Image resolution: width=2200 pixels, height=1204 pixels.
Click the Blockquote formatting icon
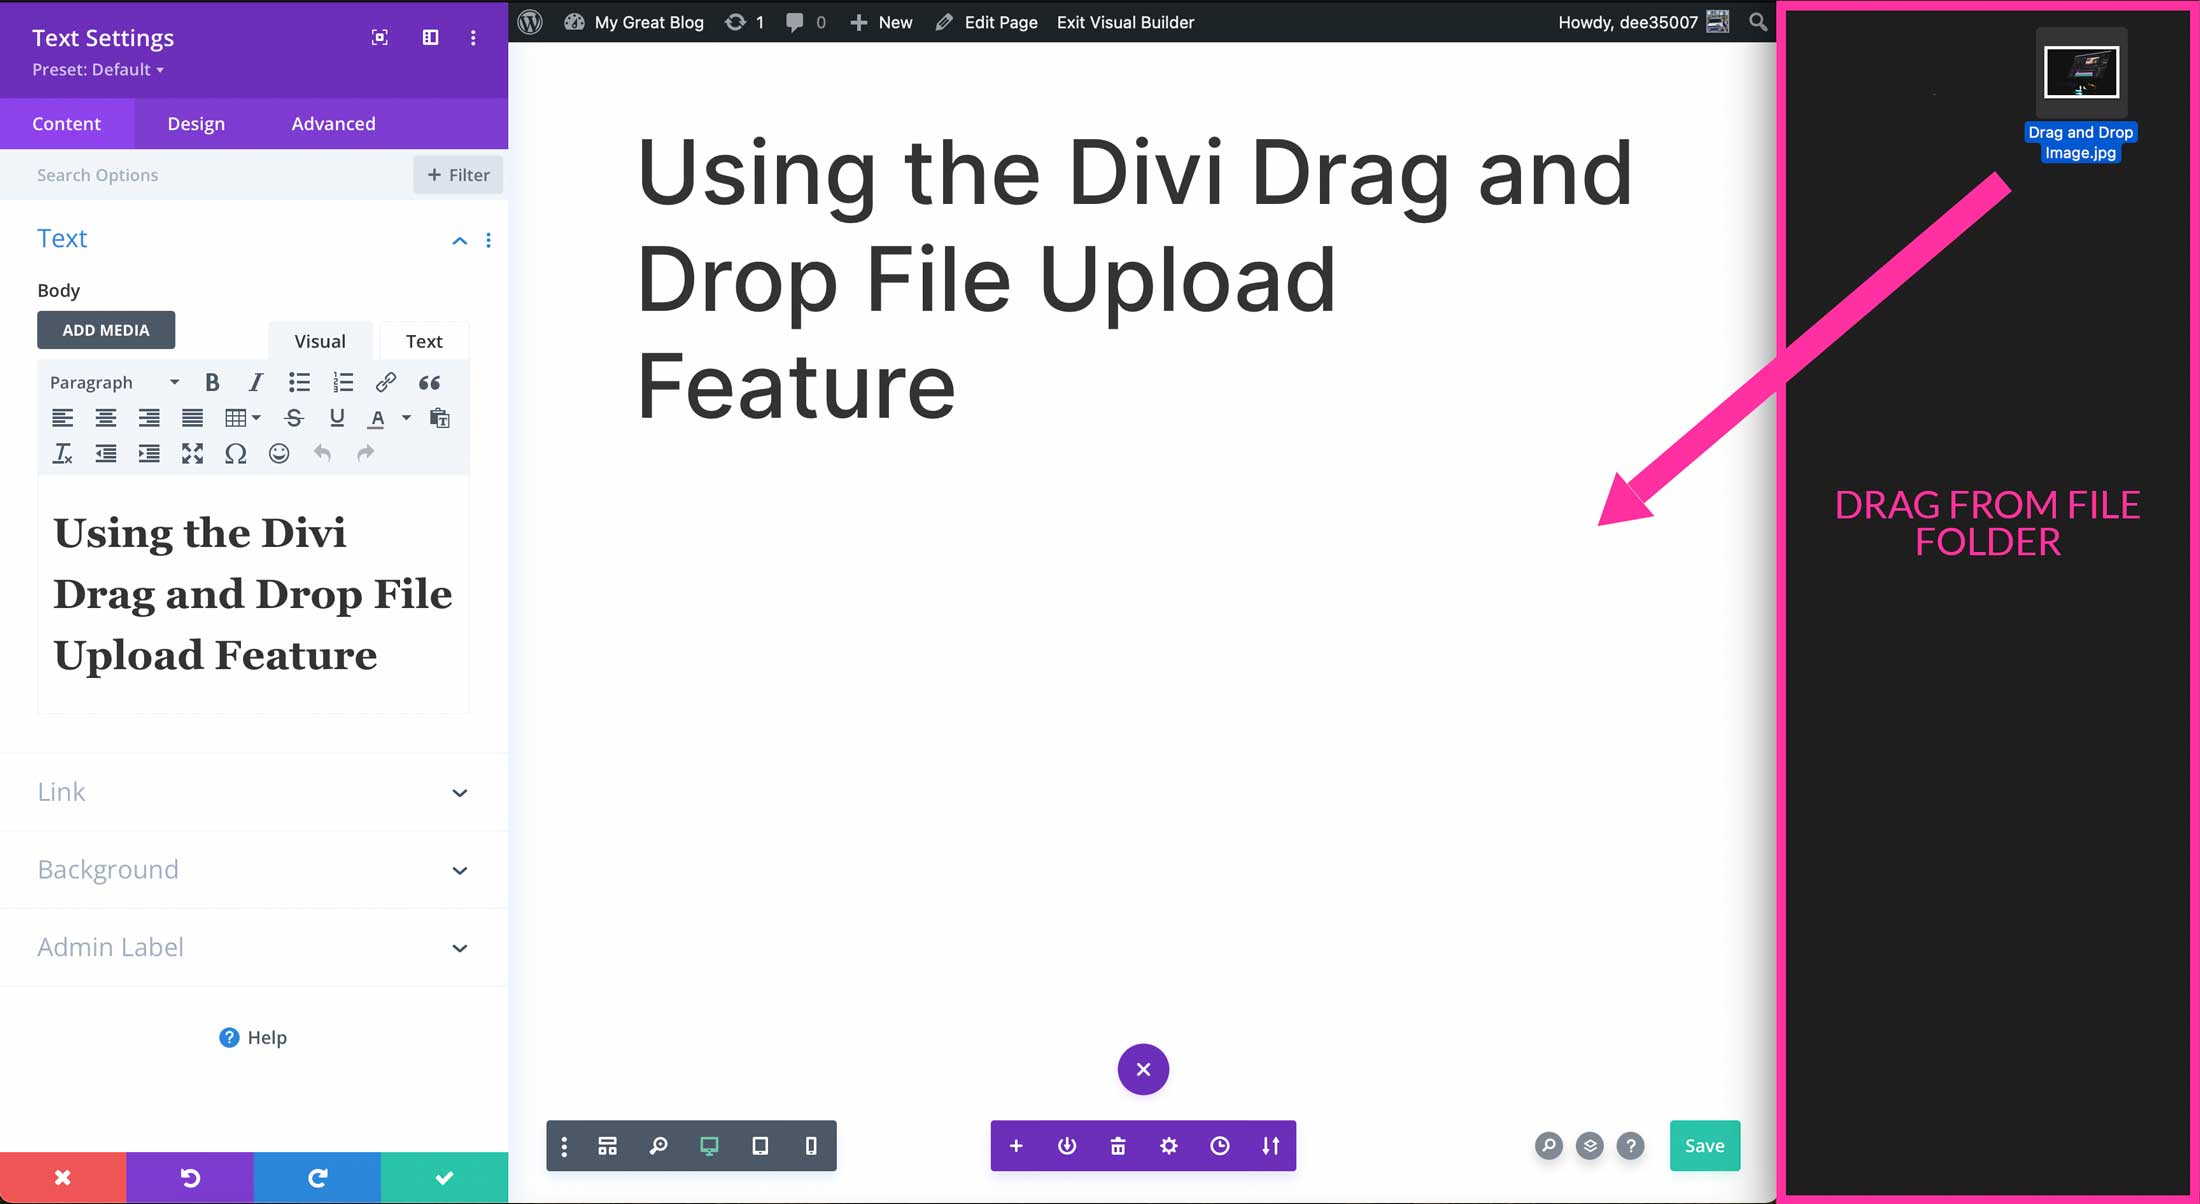click(x=428, y=383)
